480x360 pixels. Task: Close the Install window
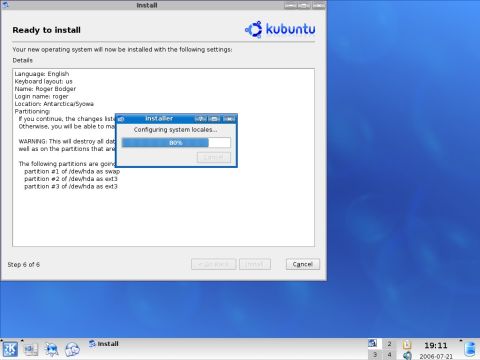tap(319, 5)
